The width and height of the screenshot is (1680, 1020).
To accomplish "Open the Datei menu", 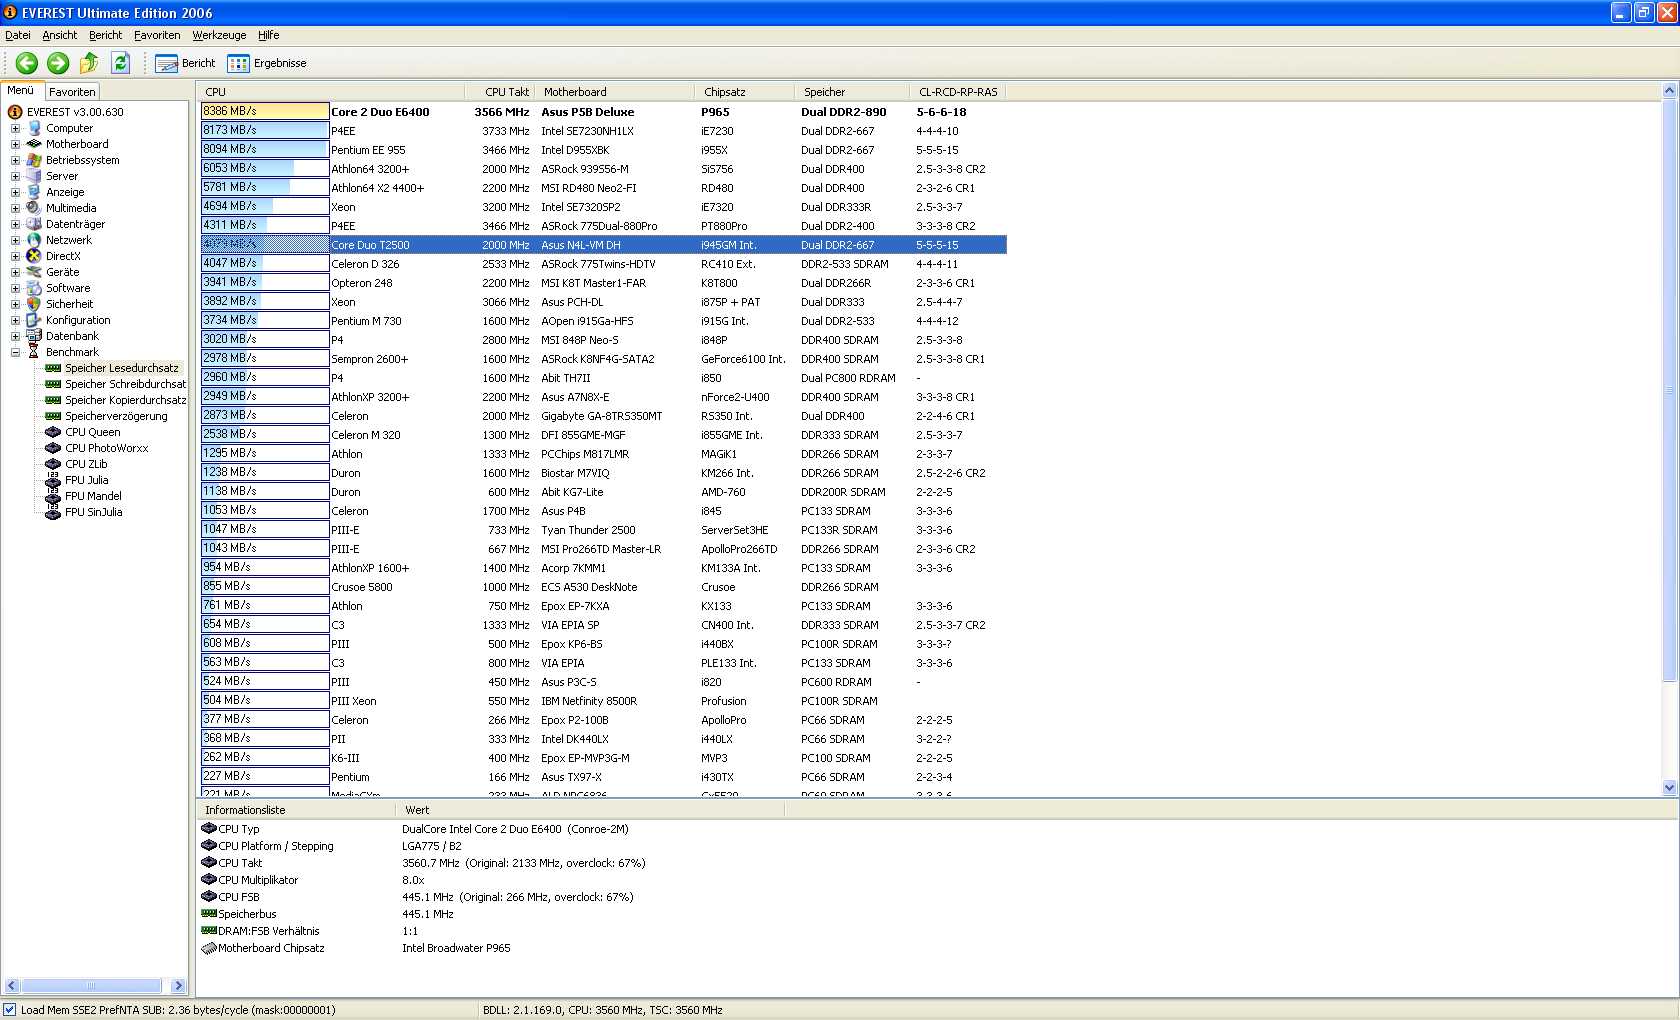I will tap(18, 35).
